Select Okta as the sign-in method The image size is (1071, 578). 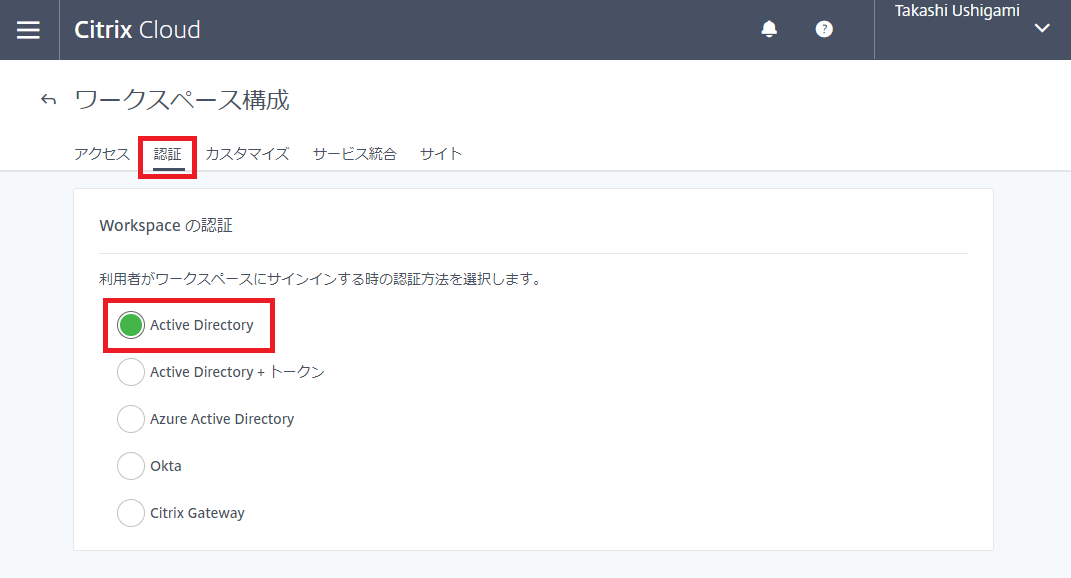[130, 465]
